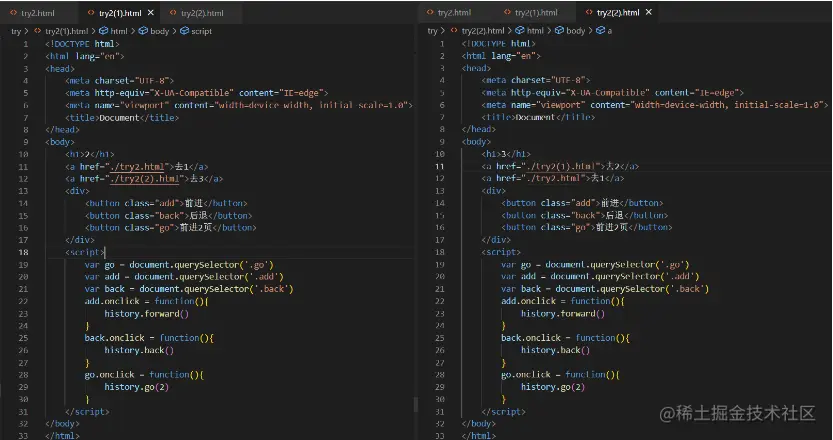The height and width of the screenshot is (440, 833).
Task: Click the <!DOCTYPE html> line in left editor
Action: pyautogui.click(x=82, y=44)
